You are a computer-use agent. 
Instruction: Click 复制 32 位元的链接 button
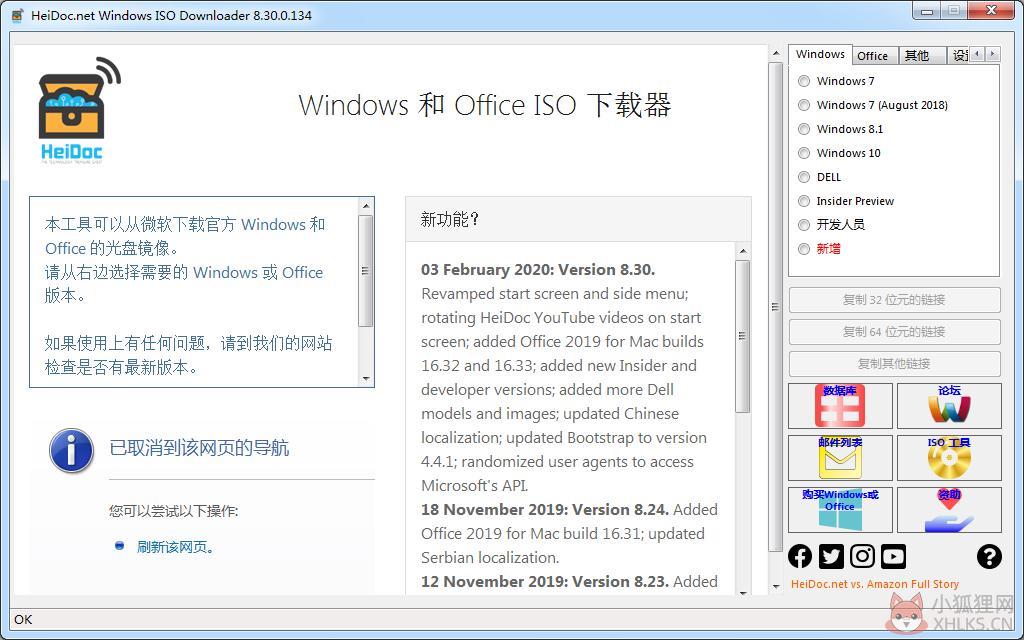(x=894, y=300)
